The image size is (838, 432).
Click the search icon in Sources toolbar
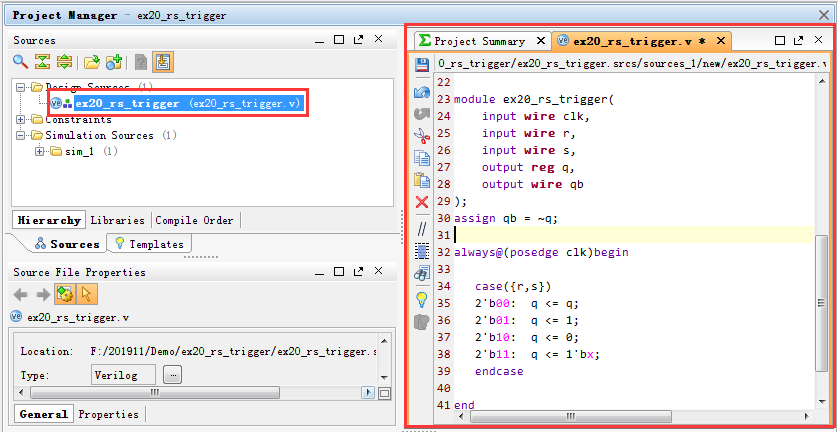point(20,62)
